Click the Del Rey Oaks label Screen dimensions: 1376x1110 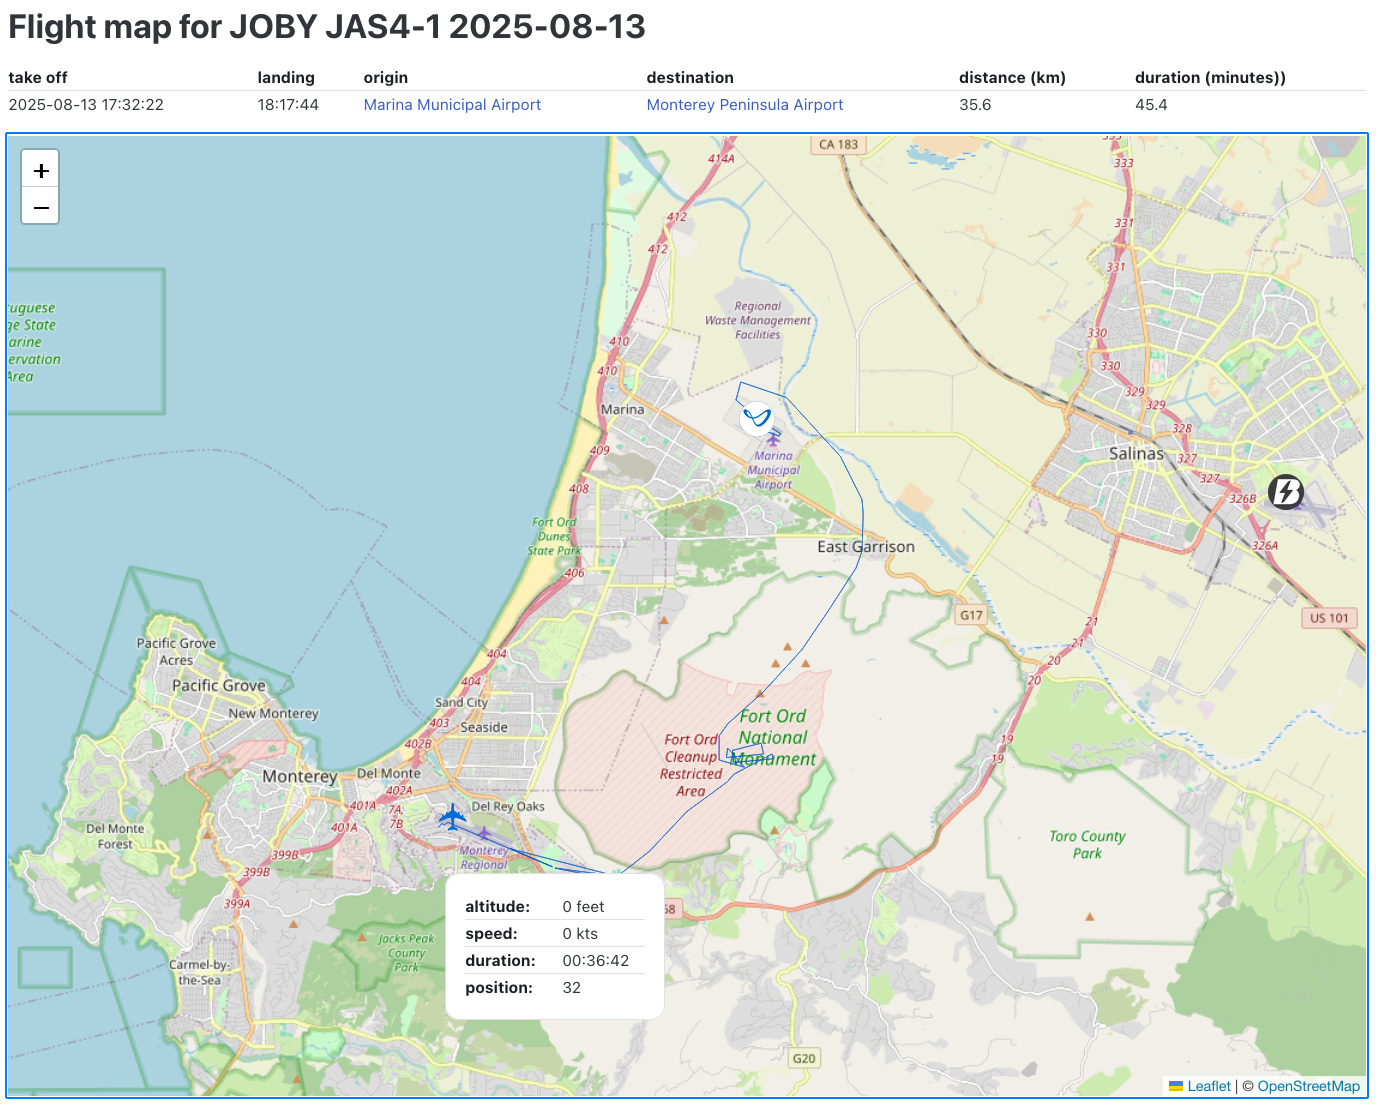(508, 807)
